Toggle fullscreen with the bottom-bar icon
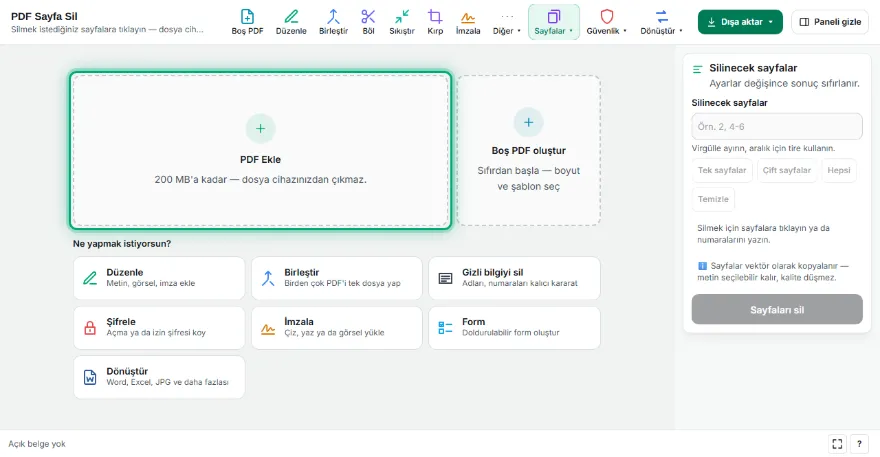880x457 pixels. (x=837, y=444)
